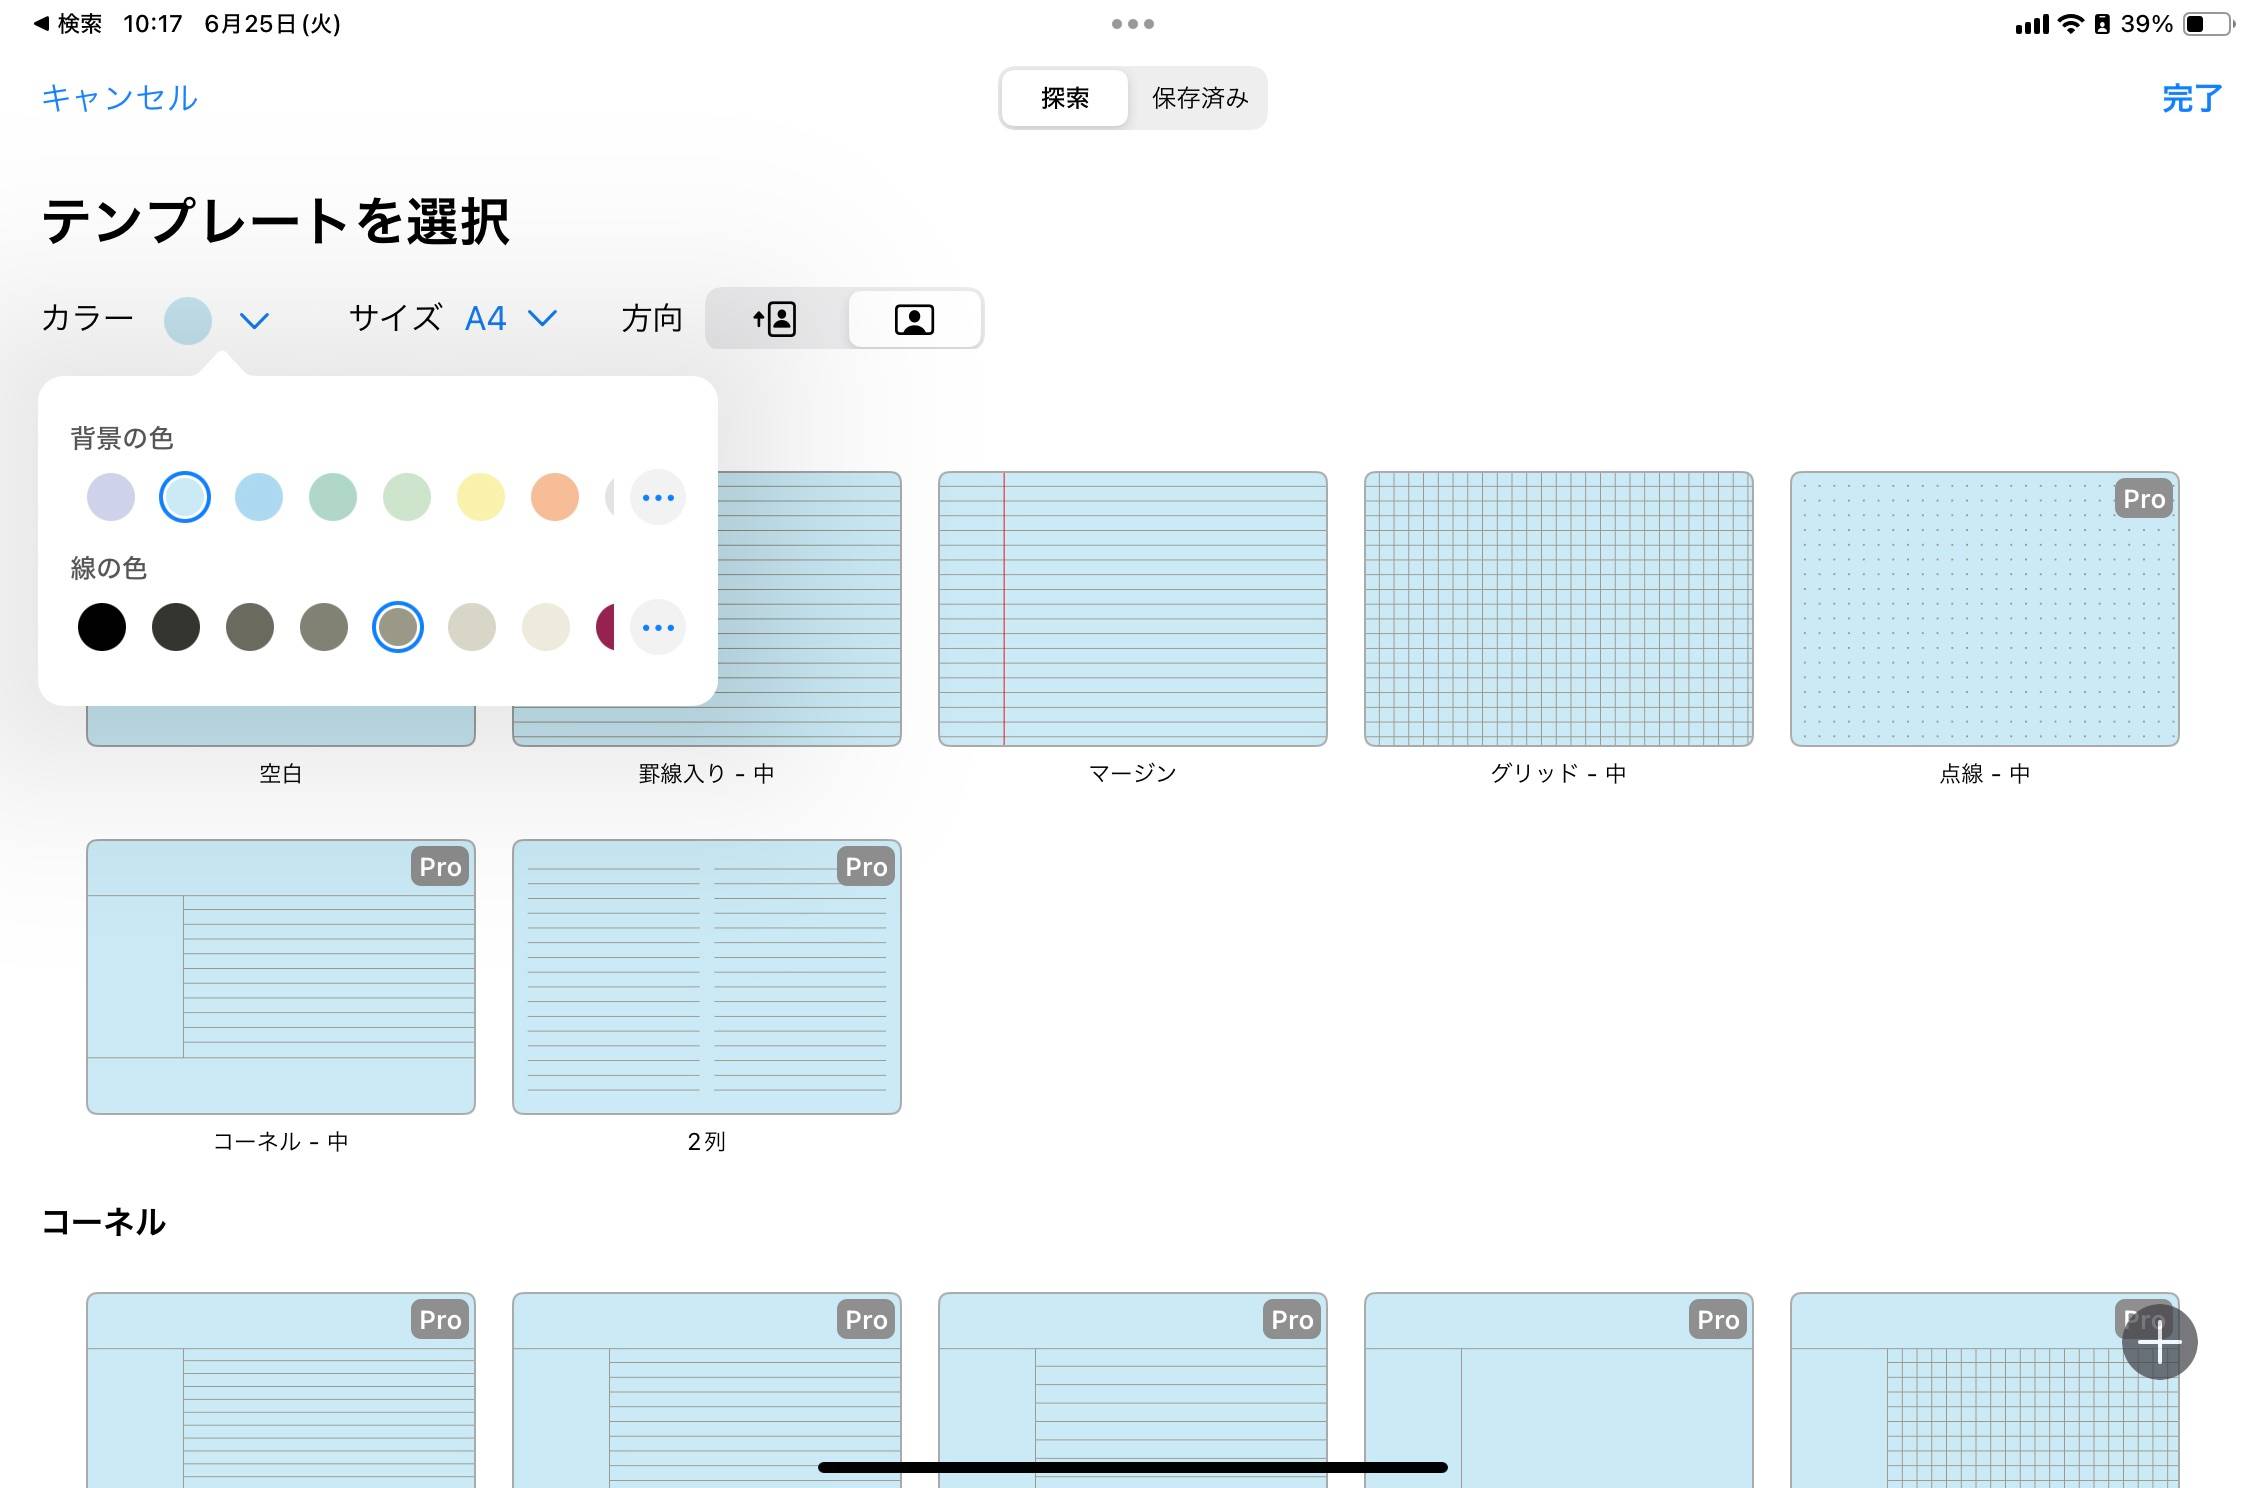Screen dimensions: 2266x1488
Task: Switch to 保存済み tab
Action: (1200, 98)
